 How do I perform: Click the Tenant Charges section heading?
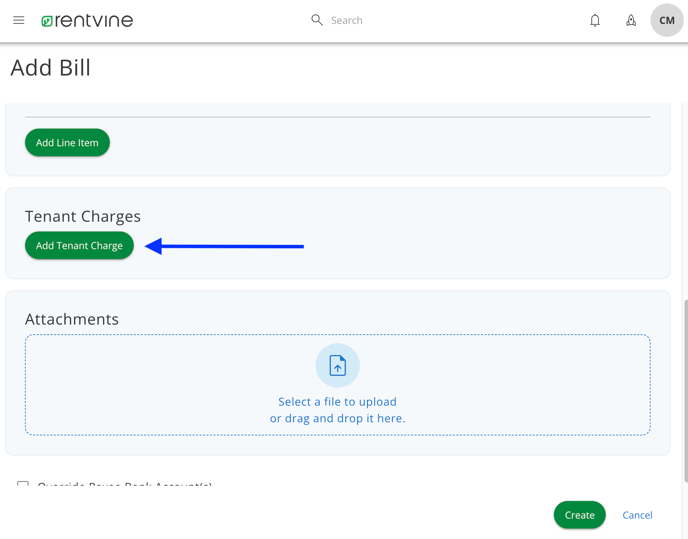83,216
